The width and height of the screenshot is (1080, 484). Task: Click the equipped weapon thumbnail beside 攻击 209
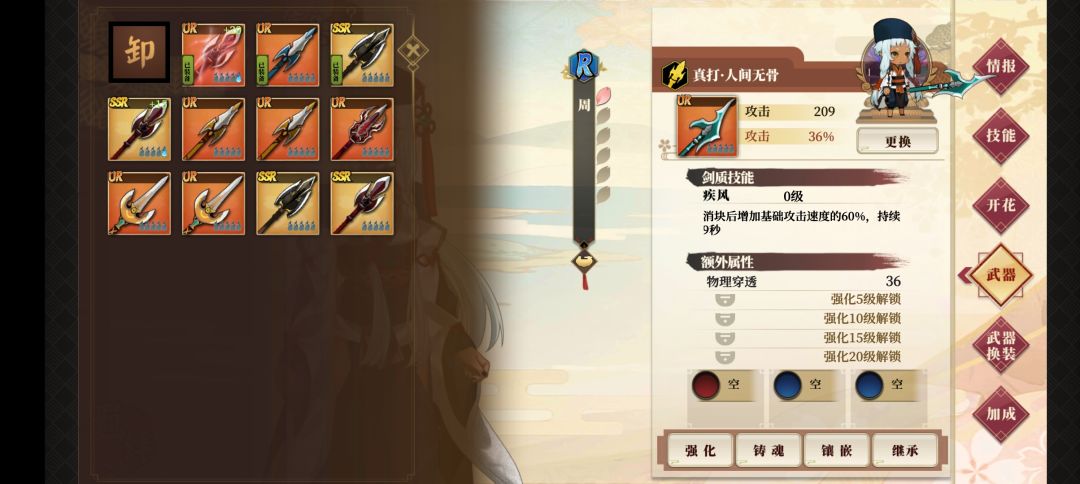pyautogui.click(x=706, y=126)
